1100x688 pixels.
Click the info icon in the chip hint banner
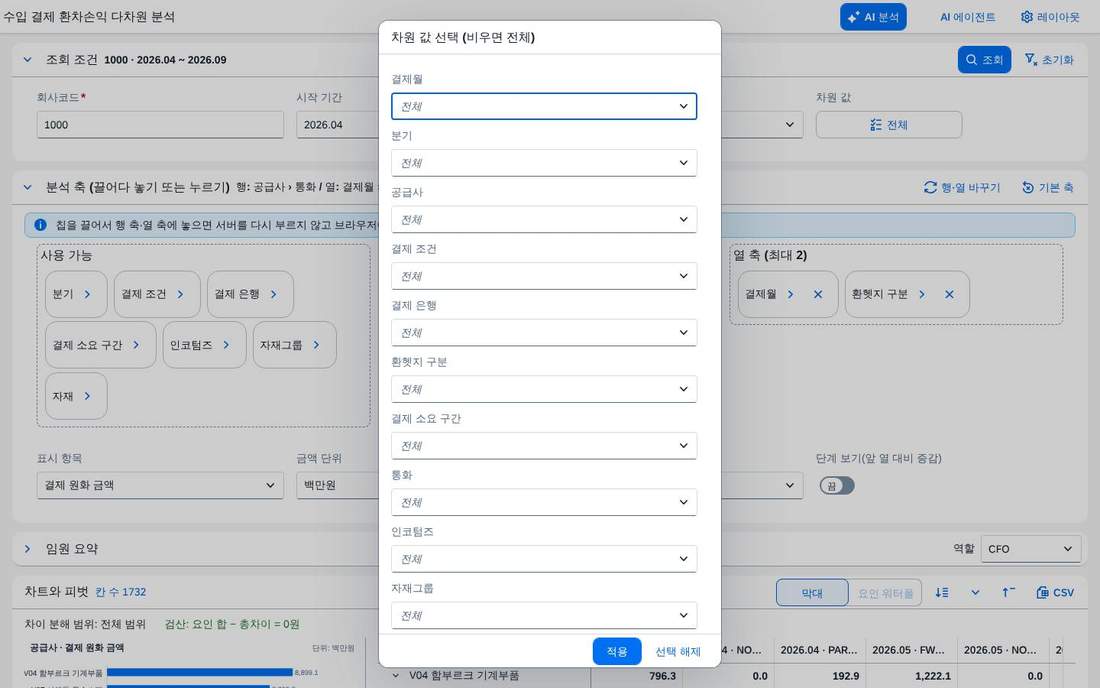click(41, 225)
